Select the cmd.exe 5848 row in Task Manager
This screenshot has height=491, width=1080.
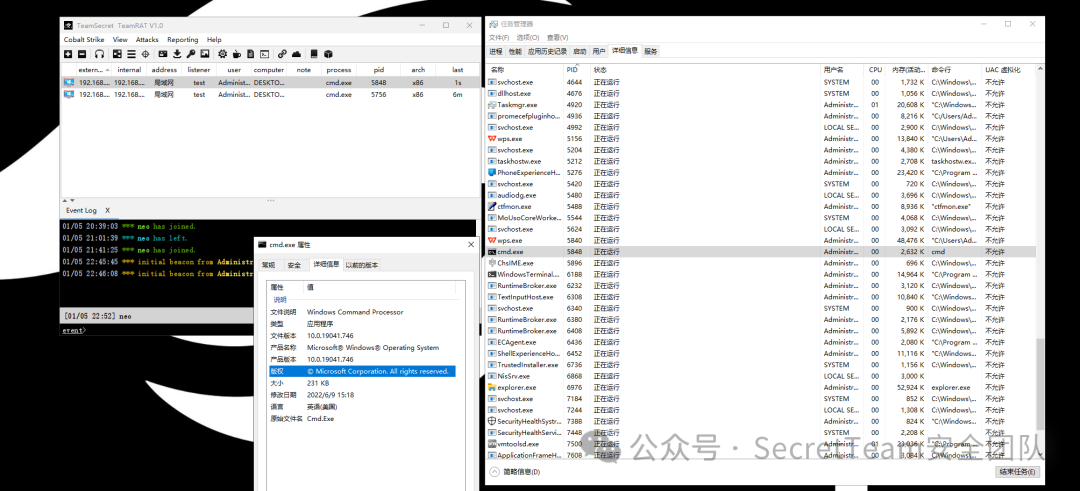pos(761,251)
